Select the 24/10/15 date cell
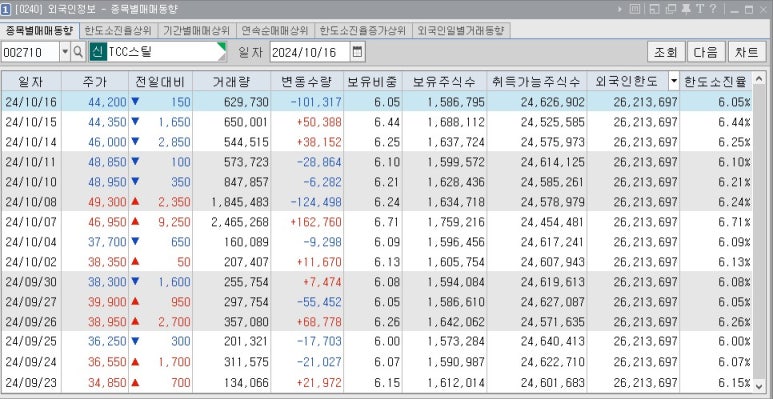The height and width of the screenshot is (399, 773). (31, 122)
